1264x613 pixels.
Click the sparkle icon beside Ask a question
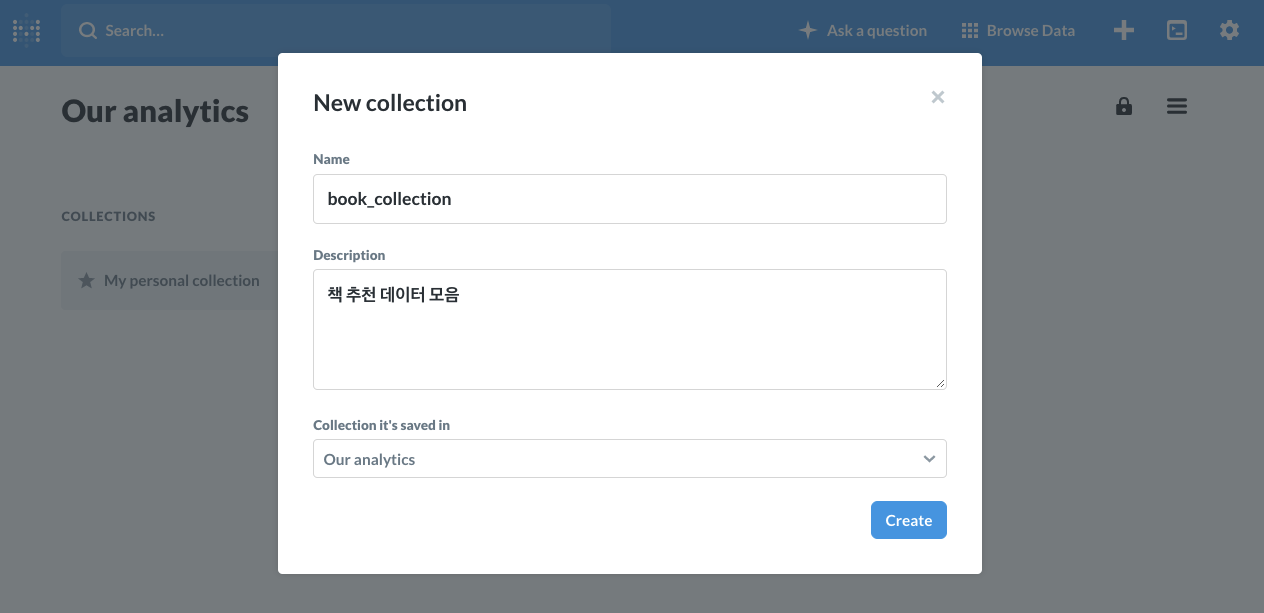pos(808,31)
